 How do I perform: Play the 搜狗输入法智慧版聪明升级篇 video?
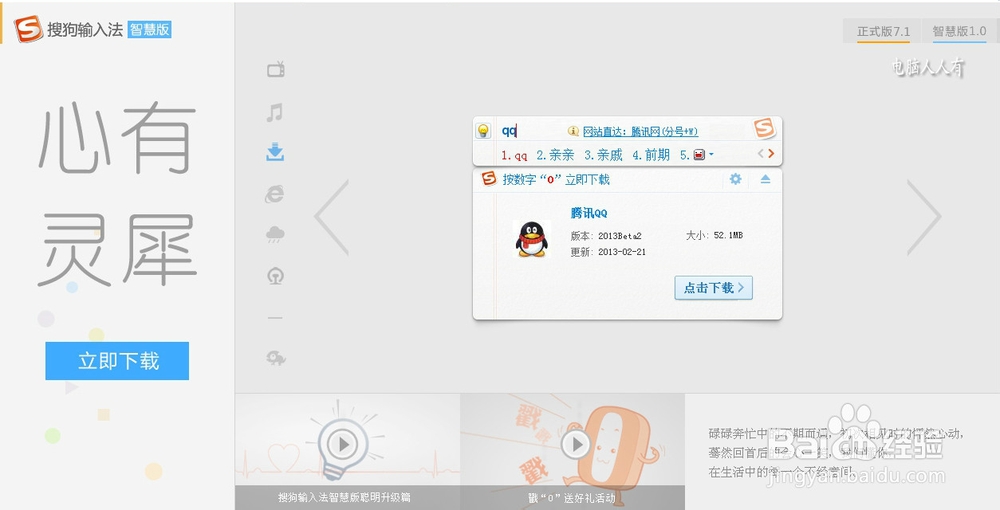(x=343, y=444)
